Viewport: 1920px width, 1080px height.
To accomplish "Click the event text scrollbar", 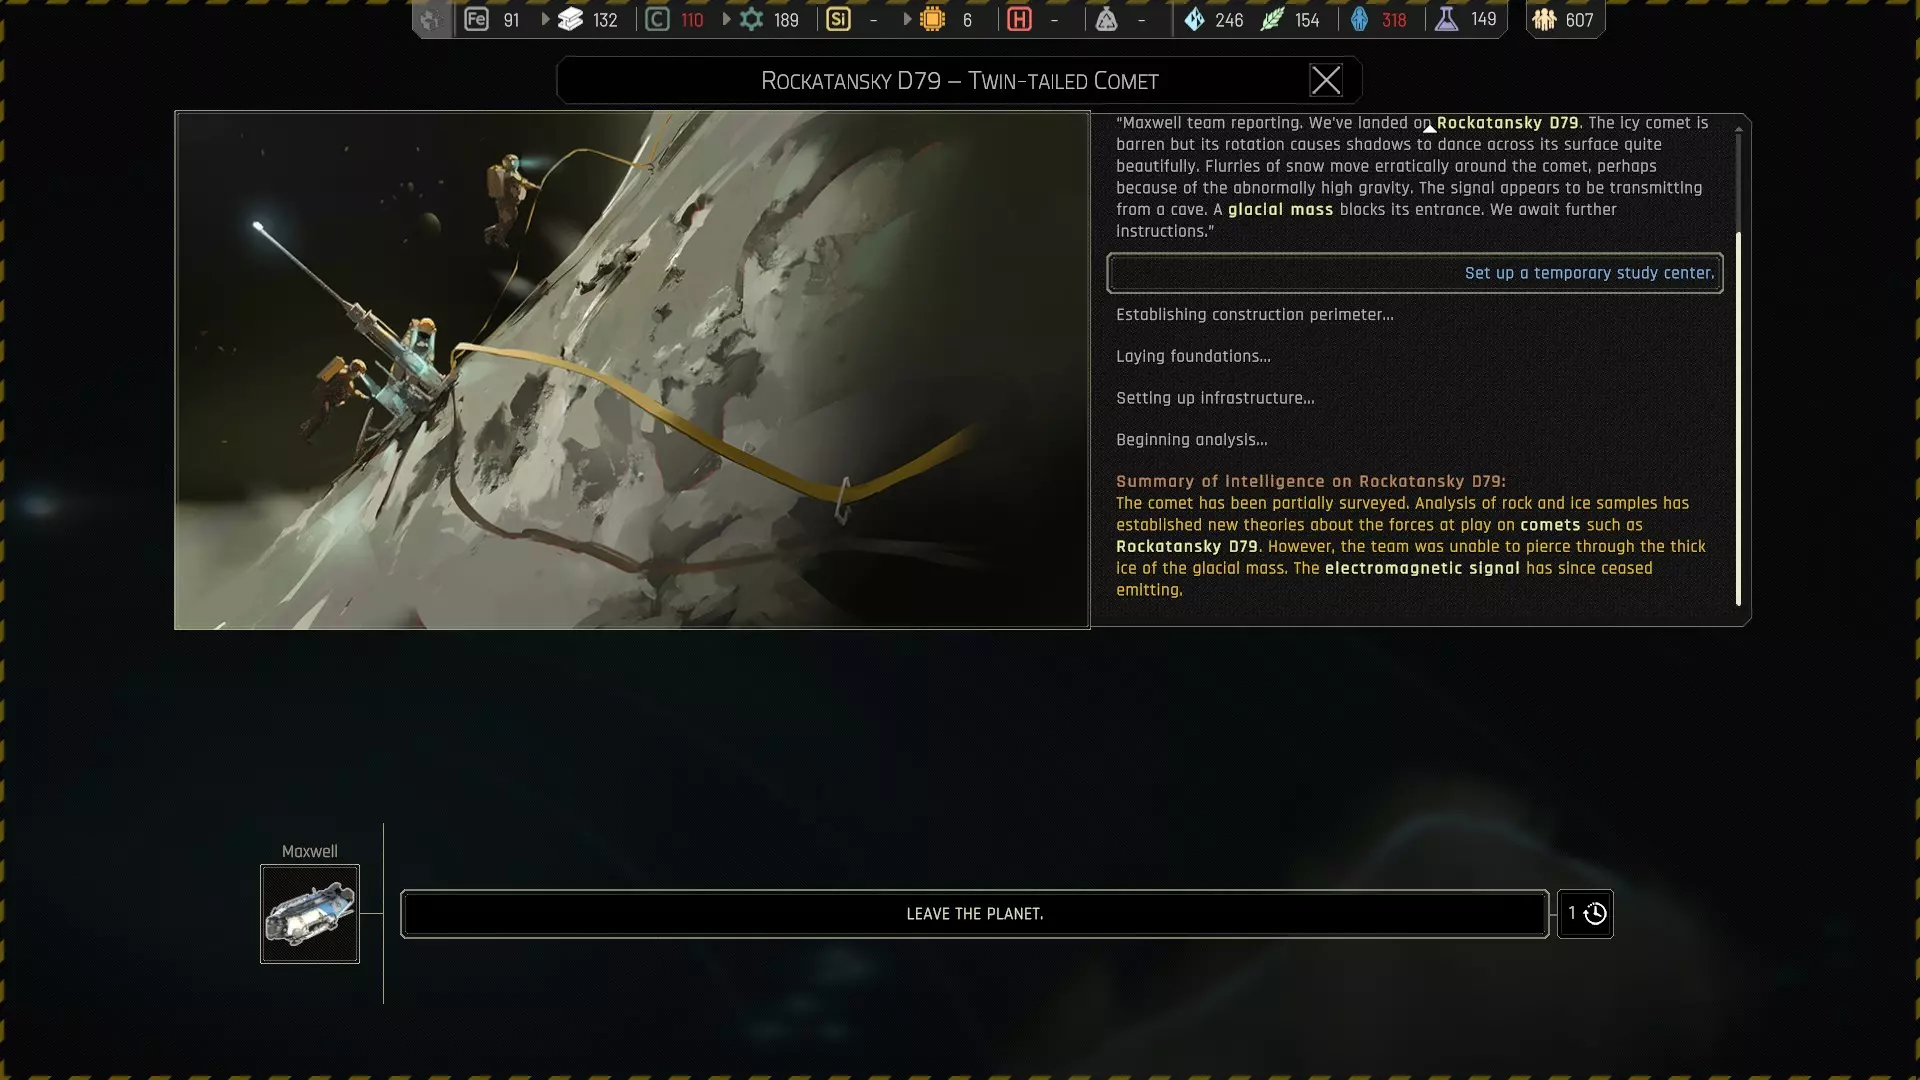I will tap(1738, 418).
